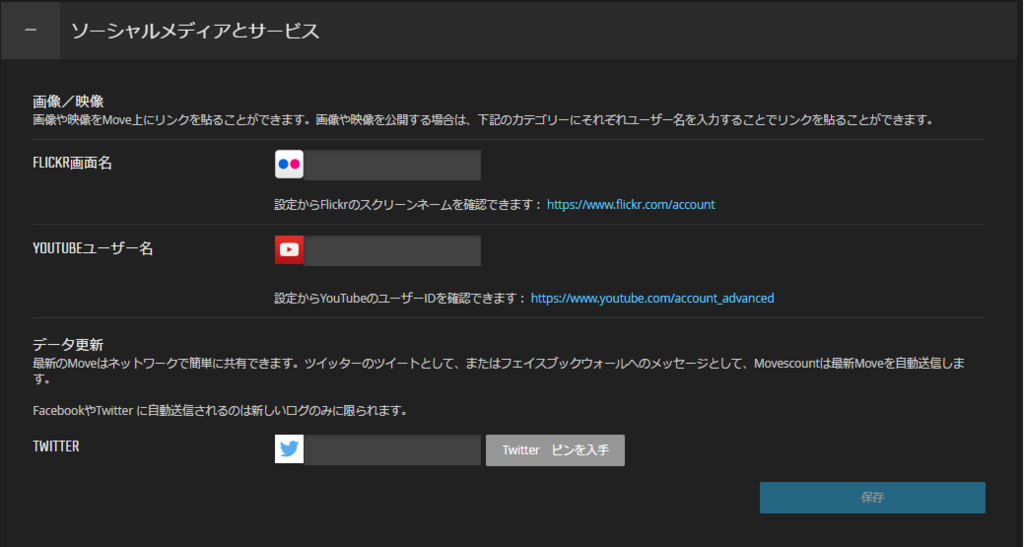The width and height of the screenshot is (1024, 547).
Task: Open the flickr.com/account link
Action: coord(631,204)
